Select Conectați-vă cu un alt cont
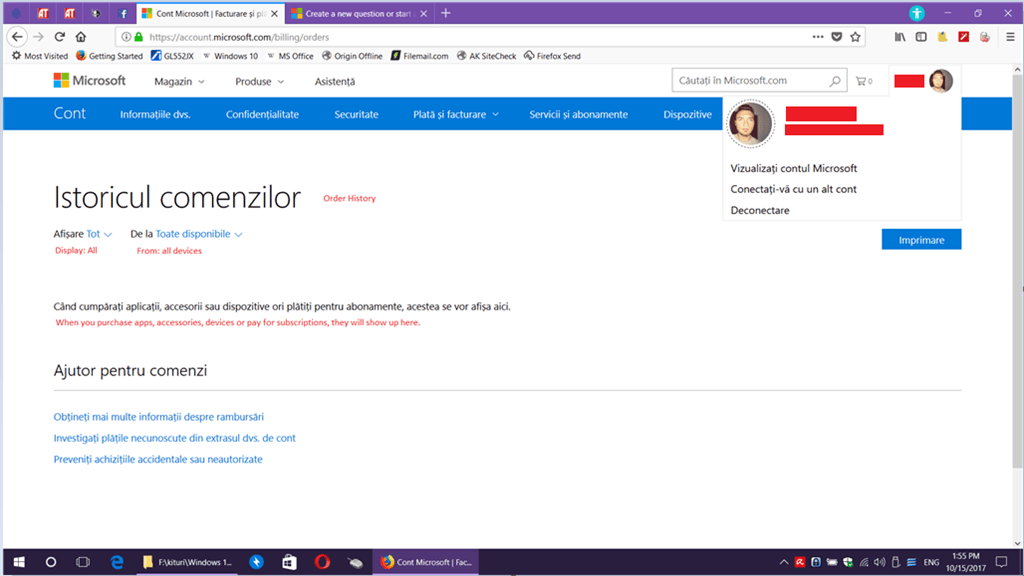This screenshot has width=1024, height=576. point(793,189)
